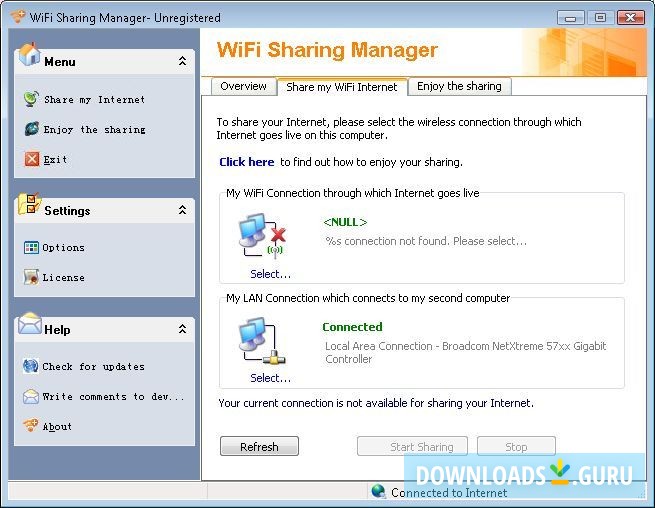Click the envelope icon for Write comments
Screen dimensions: 655x508
31,396
